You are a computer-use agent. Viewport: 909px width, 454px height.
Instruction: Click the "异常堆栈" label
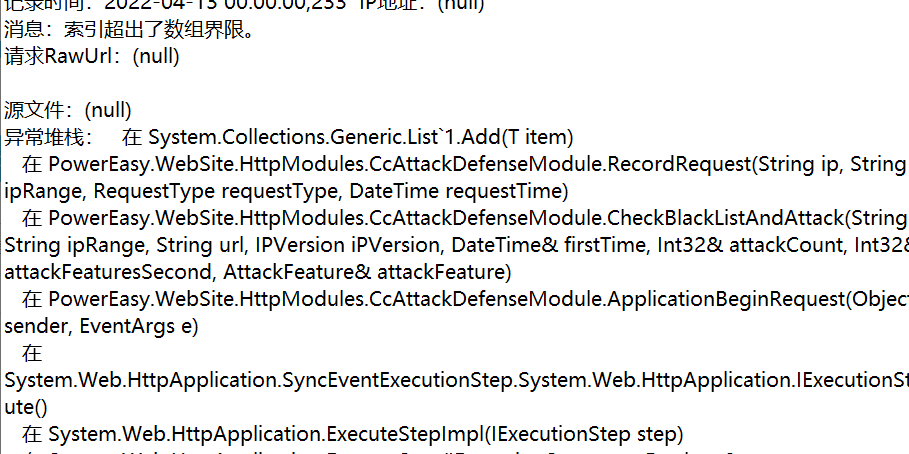pyautogui.click(x=48, y=136)
